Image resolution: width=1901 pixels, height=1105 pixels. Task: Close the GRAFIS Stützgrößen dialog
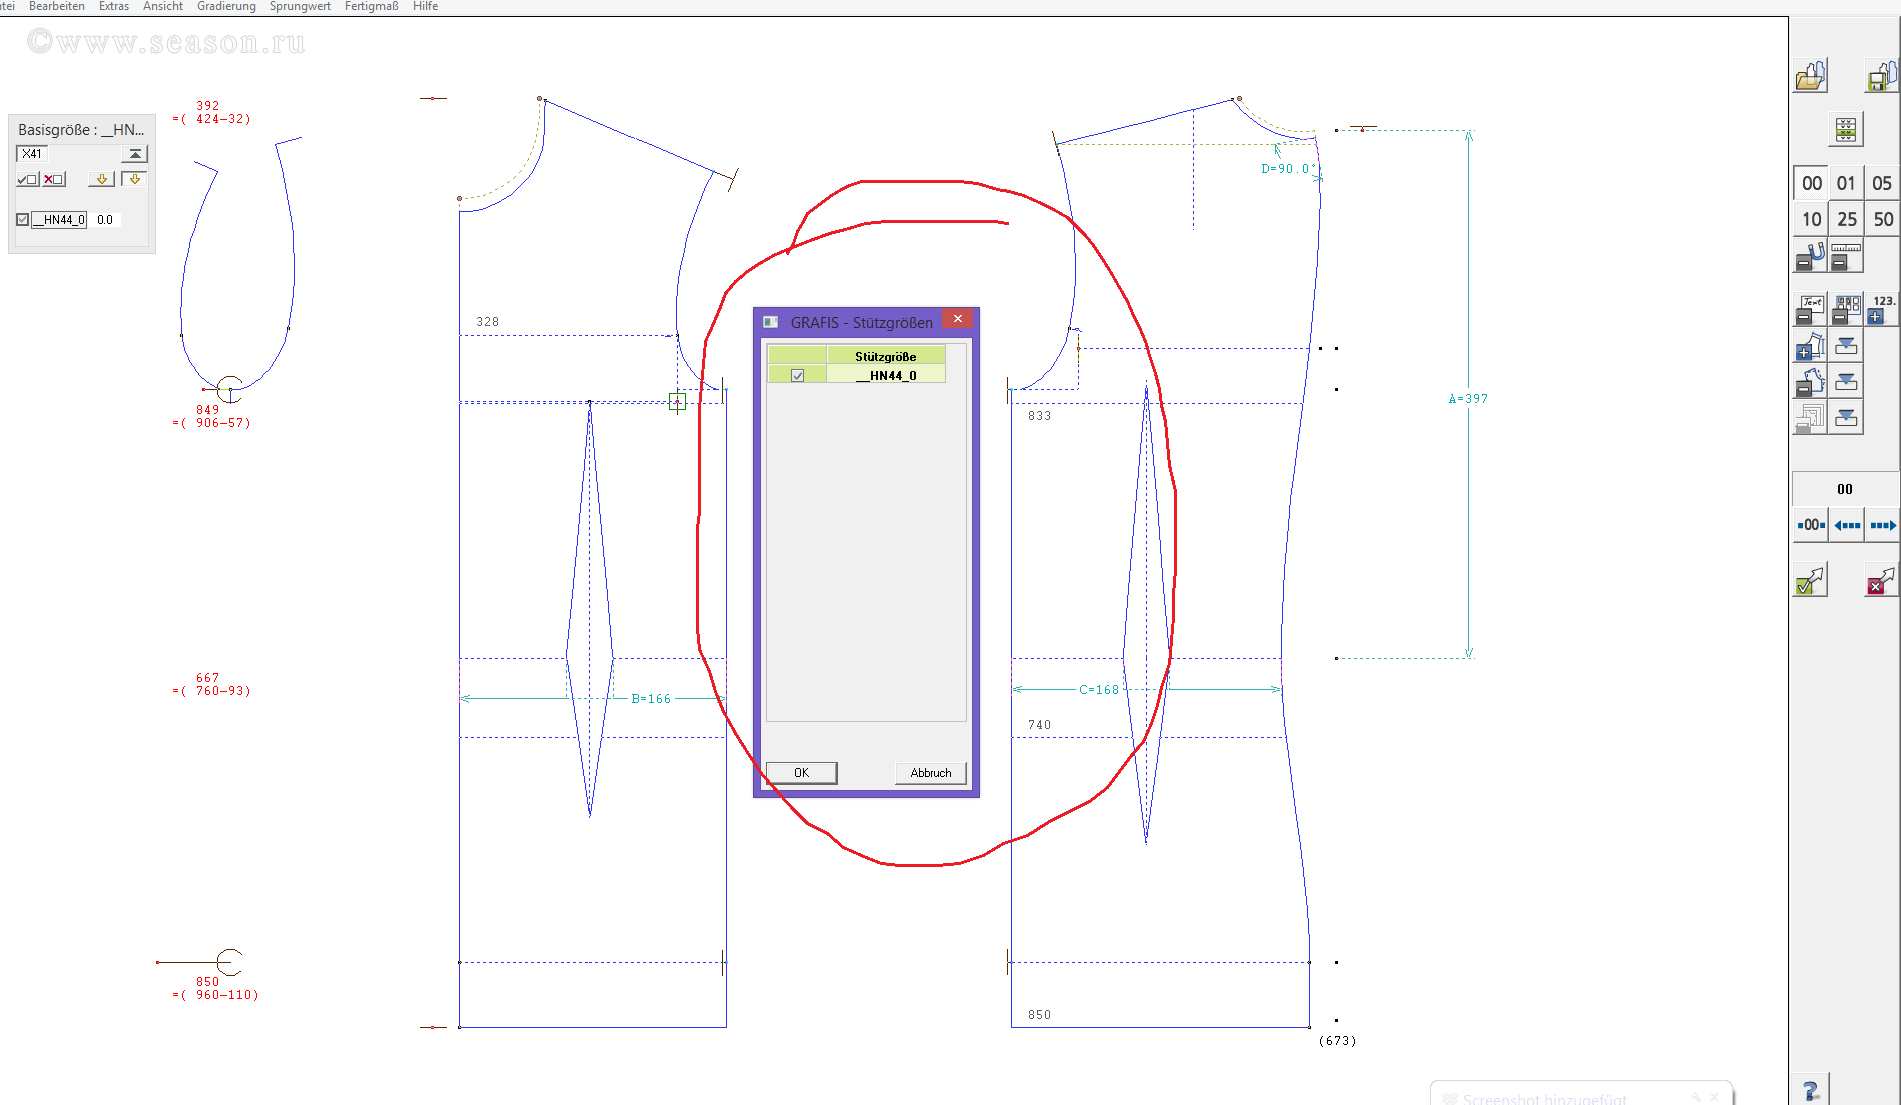click(x=958, y=319)
